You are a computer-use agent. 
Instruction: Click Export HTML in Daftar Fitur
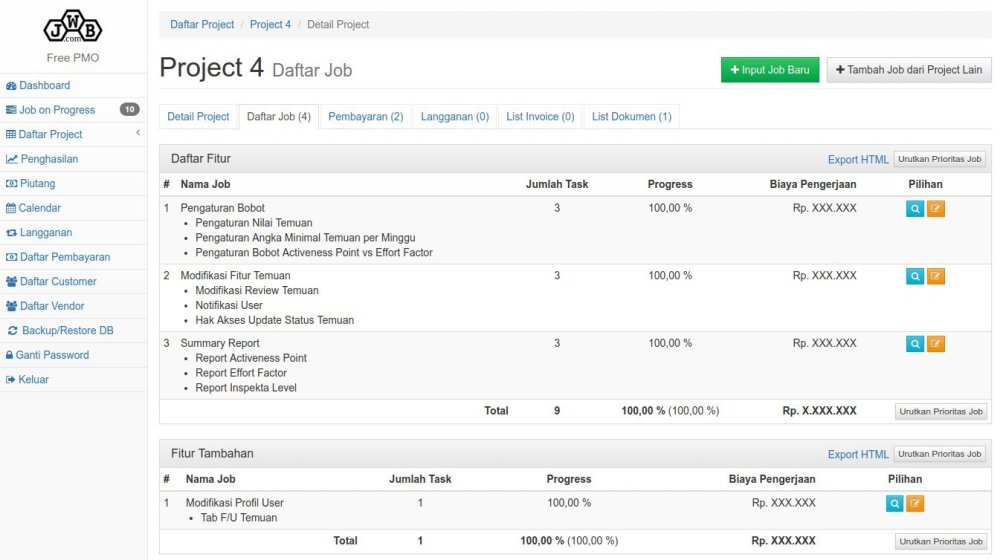click(857, 159)
